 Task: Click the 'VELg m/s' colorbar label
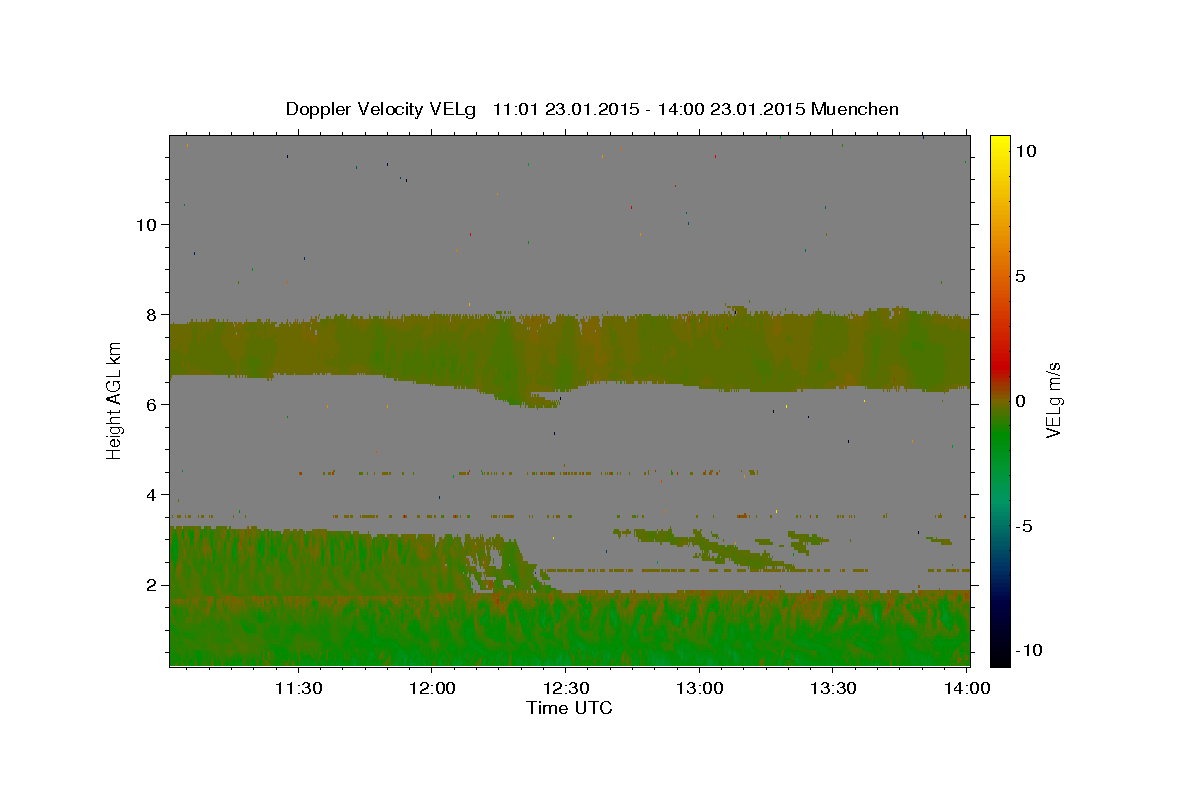click(x=1053, y=400)
